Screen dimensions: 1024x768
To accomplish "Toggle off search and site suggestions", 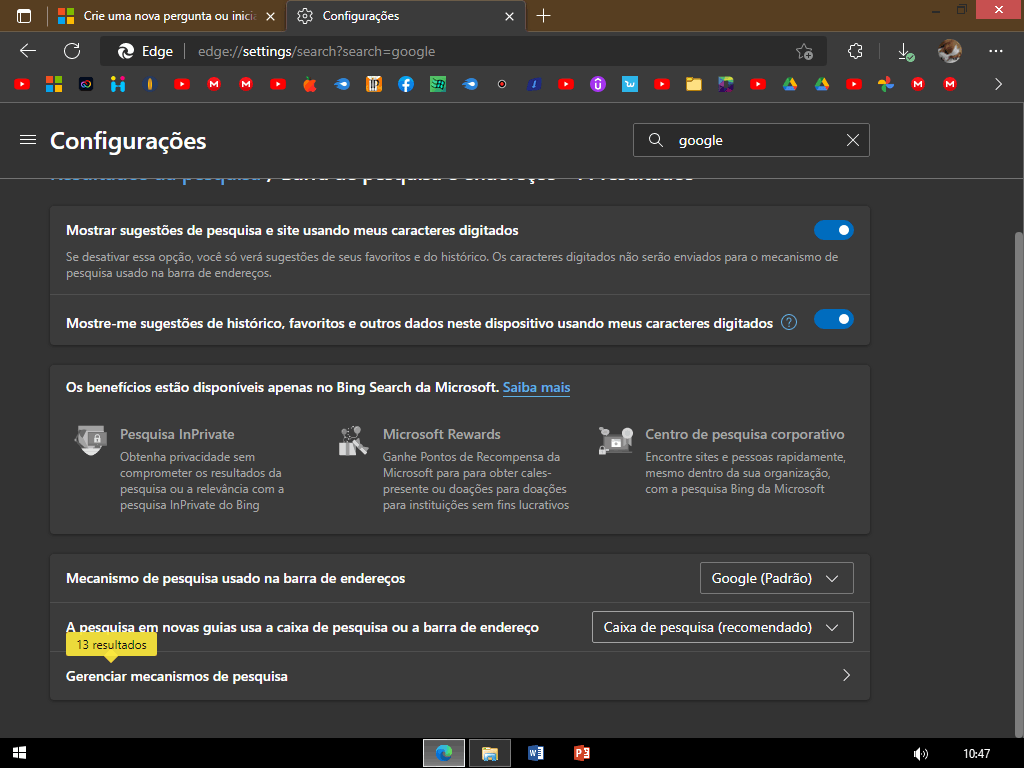I will [833, 230].
